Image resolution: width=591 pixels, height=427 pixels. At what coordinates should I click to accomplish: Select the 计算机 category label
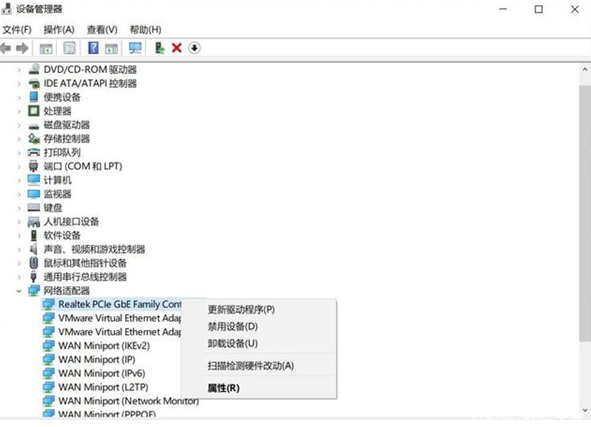58,180
